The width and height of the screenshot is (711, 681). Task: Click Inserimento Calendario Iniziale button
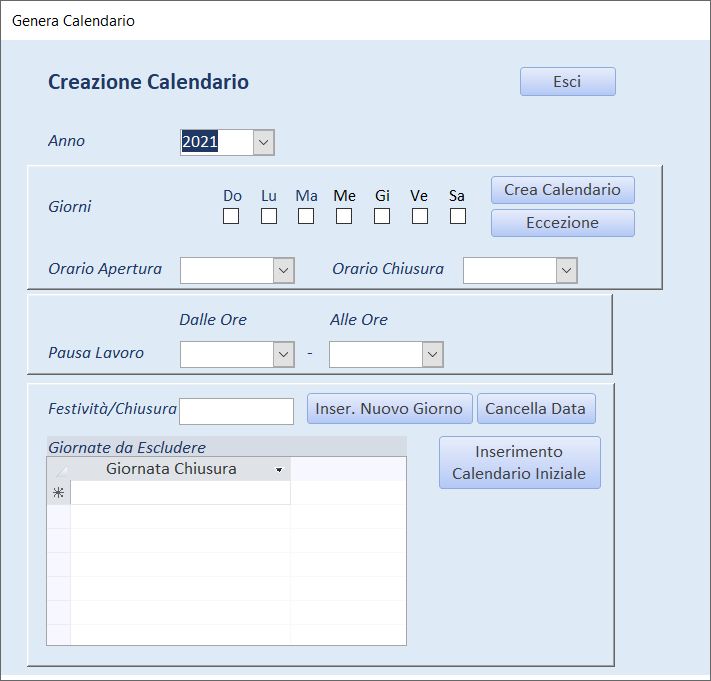tap(520, 462)
